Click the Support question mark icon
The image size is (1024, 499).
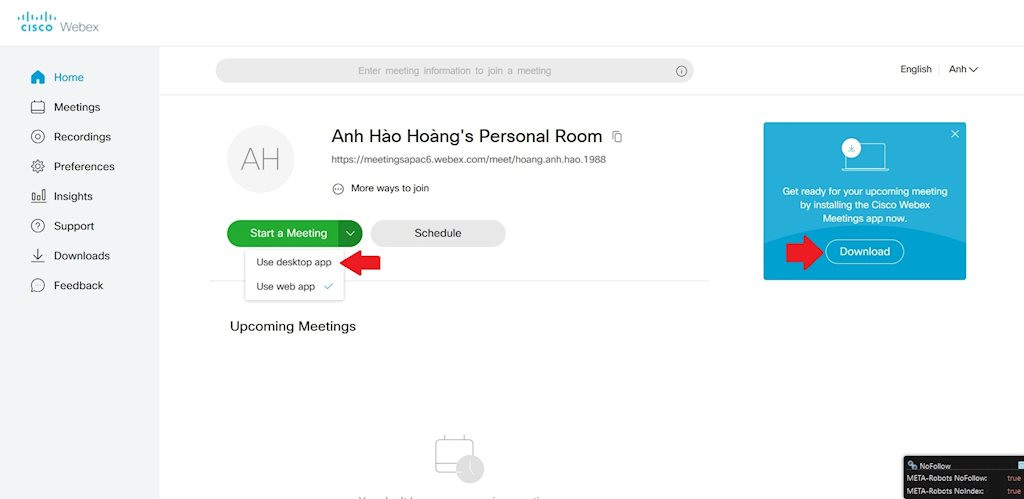click(38, 226)
